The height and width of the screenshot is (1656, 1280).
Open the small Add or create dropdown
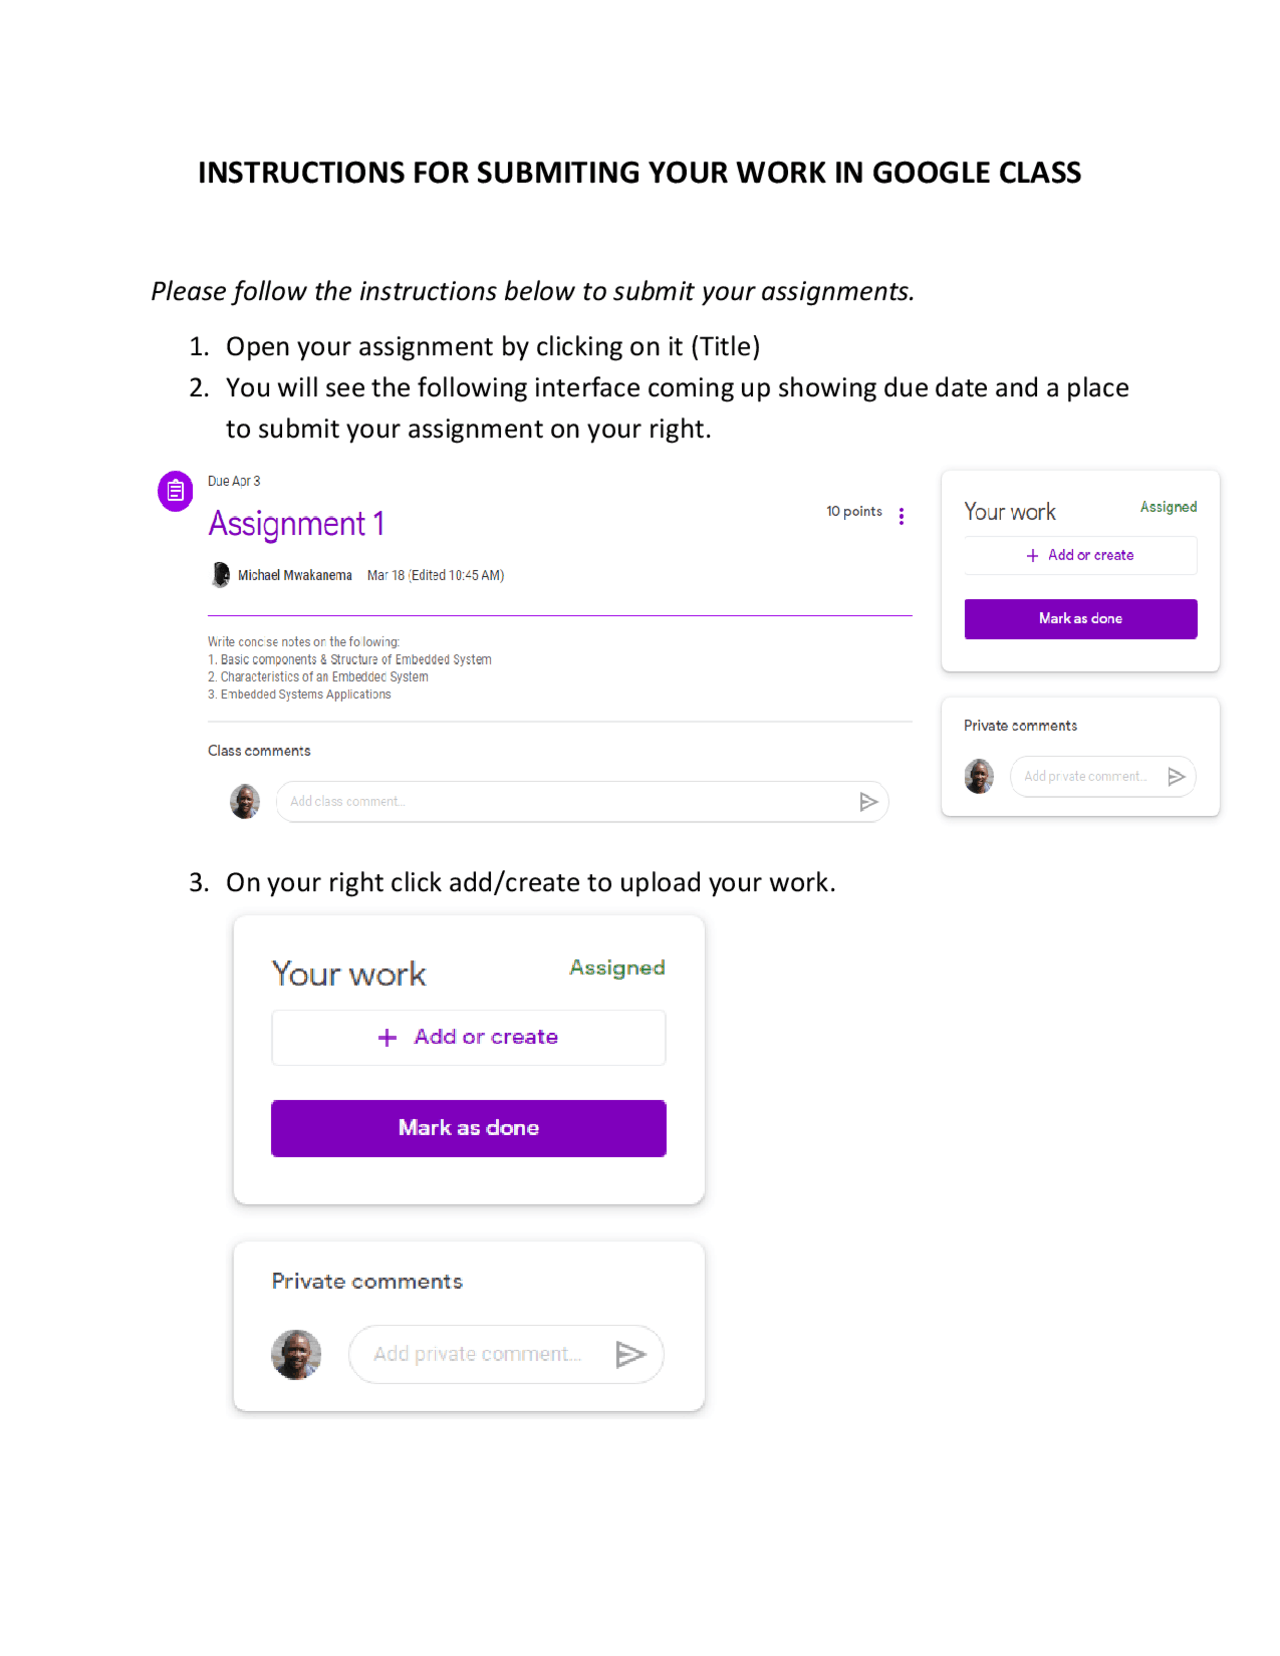click(x=1080, y=556)
